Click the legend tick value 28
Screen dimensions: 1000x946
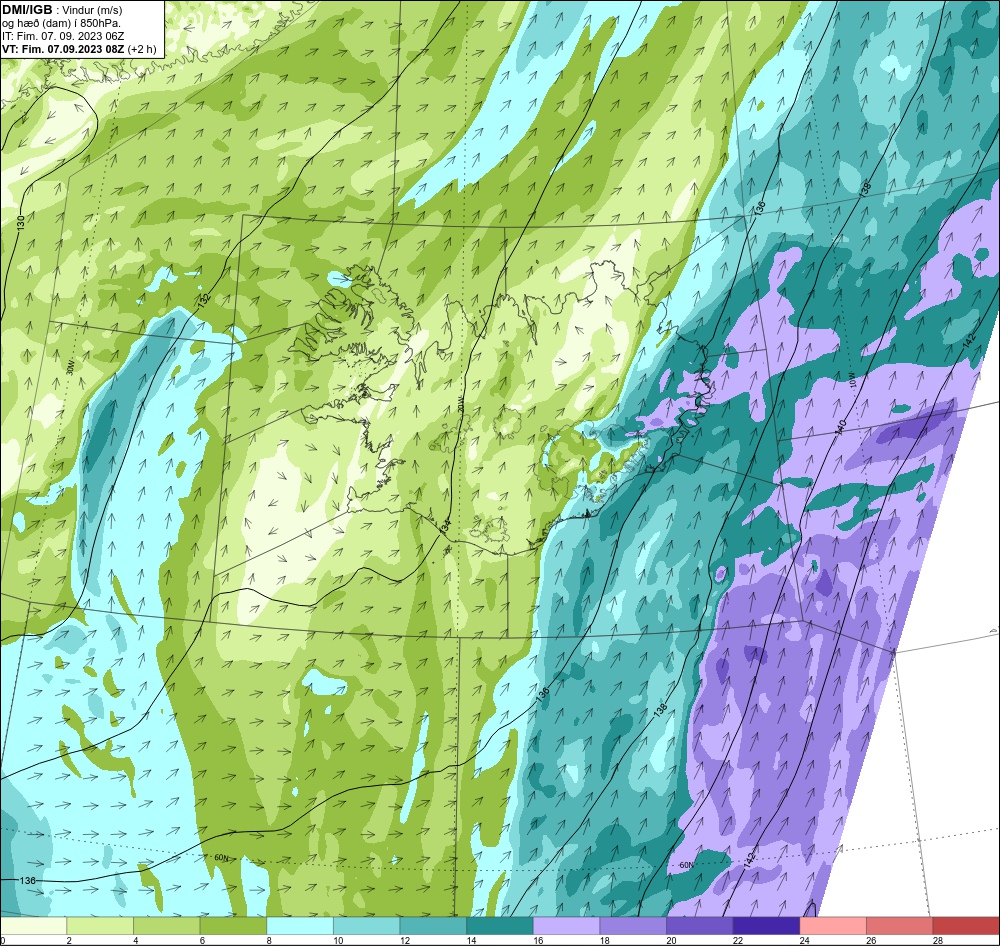coord(938,940)
